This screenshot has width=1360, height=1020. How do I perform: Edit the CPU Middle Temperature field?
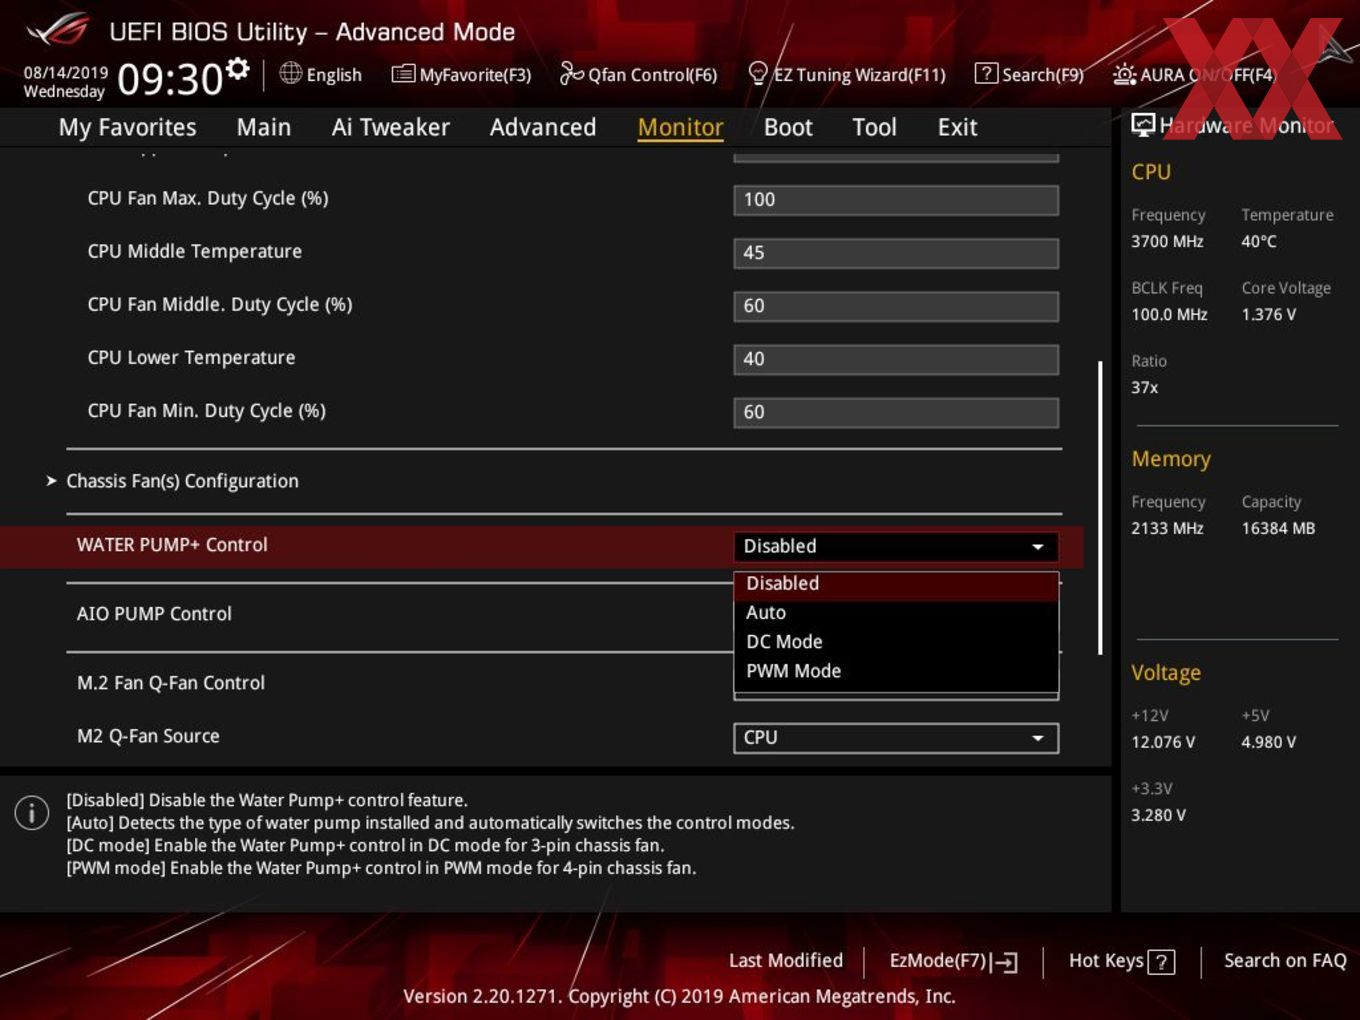(x=895, y=253)
